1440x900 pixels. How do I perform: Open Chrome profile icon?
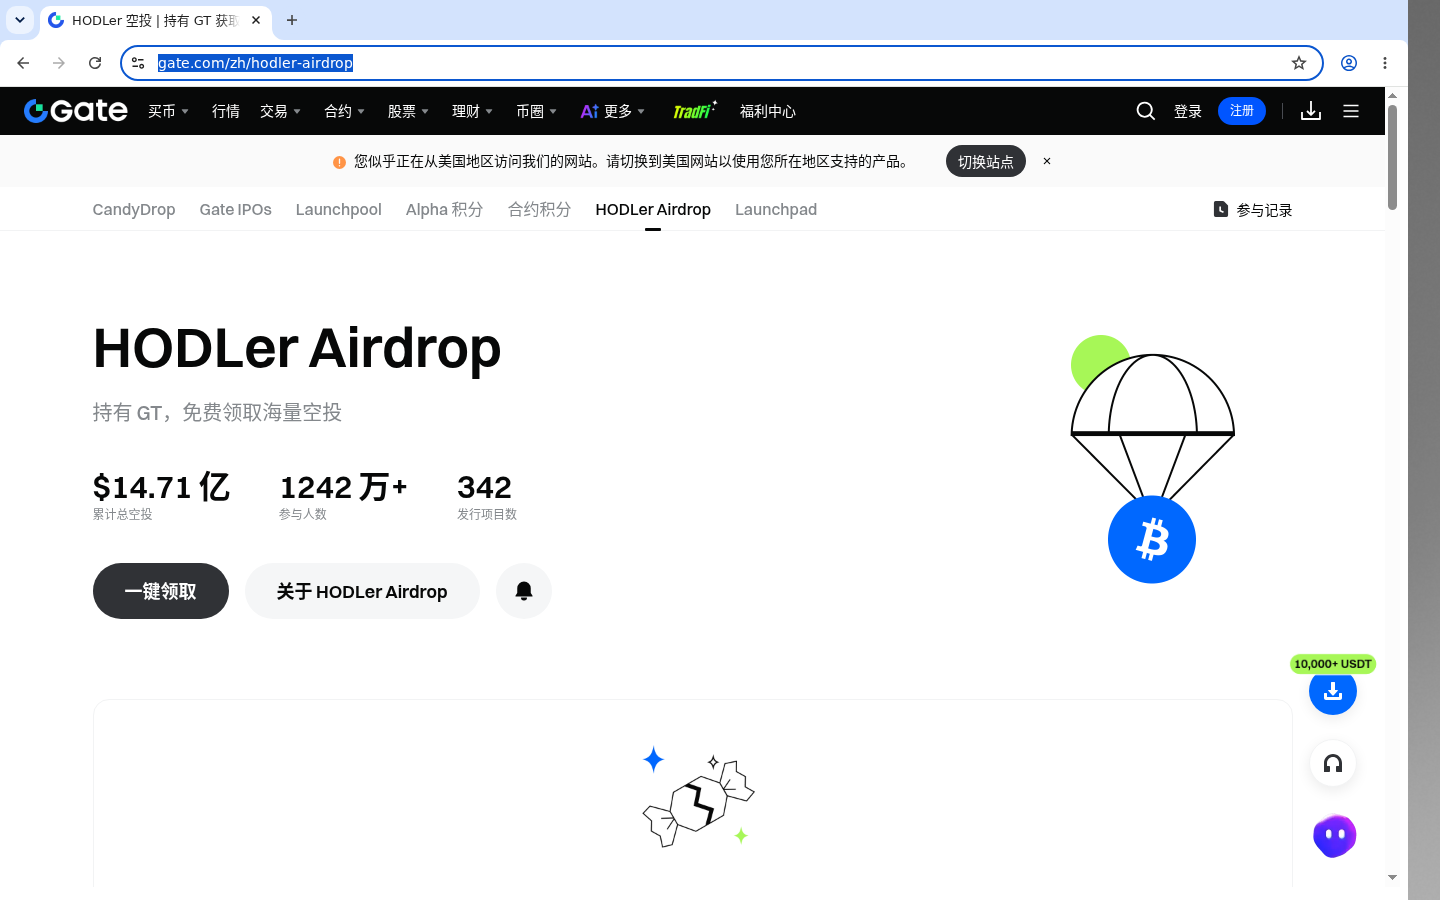[1349, 63]
